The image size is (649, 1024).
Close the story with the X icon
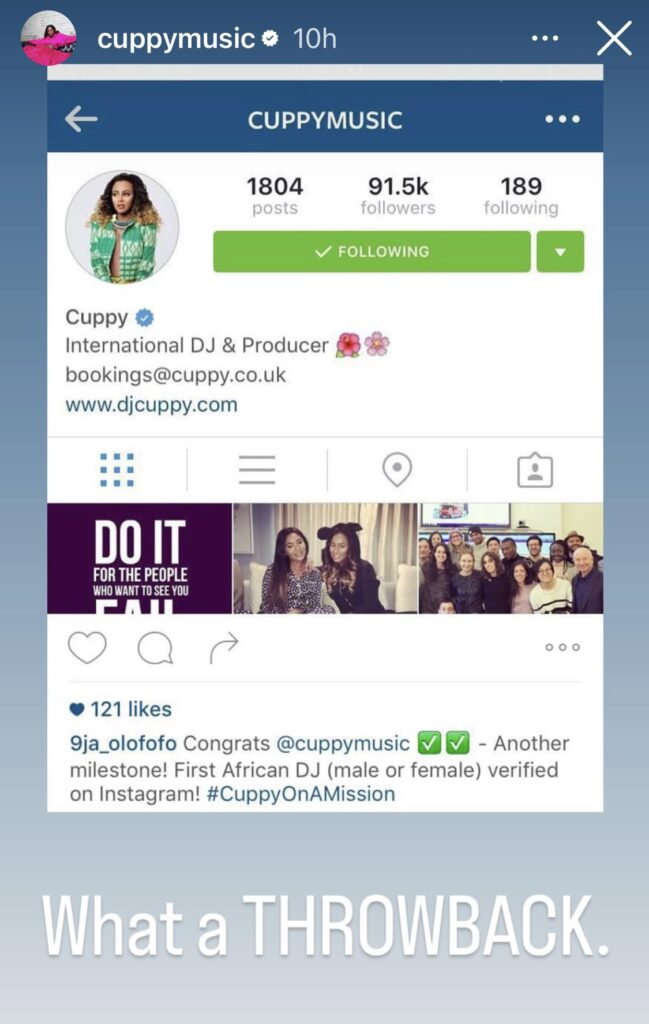tap(614, 38)
